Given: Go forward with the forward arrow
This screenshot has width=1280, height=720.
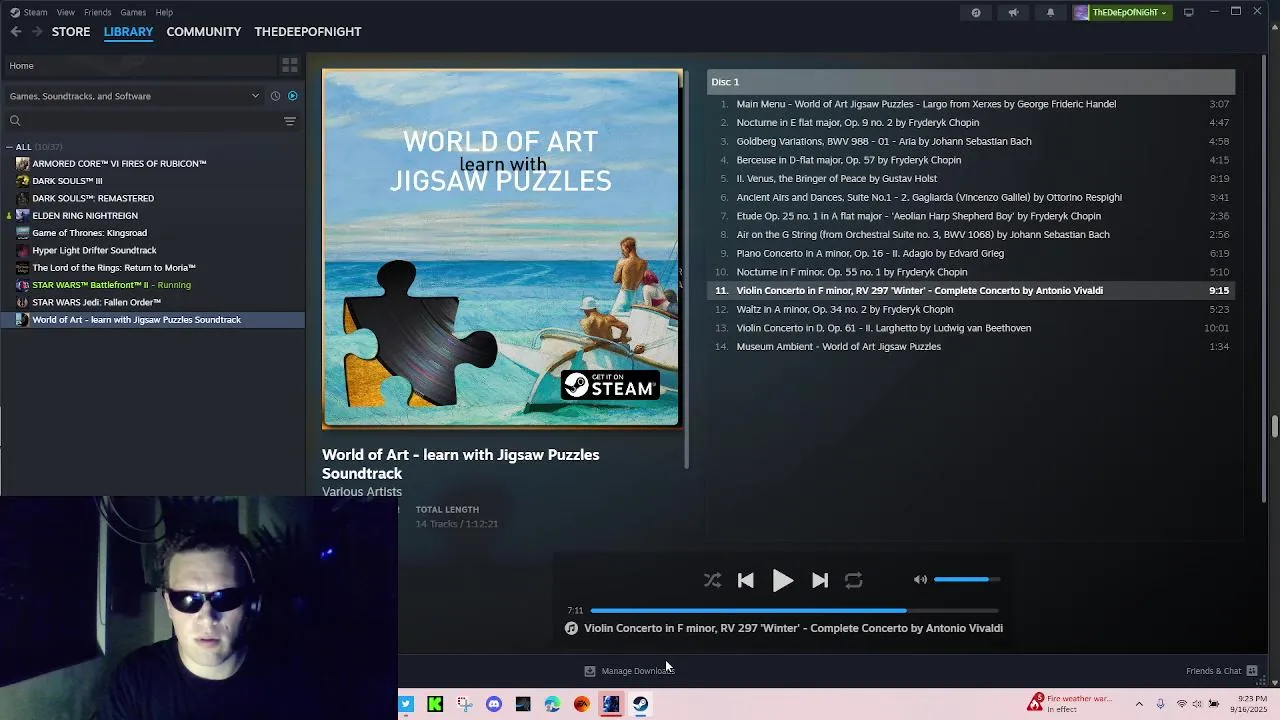Looking at the screenshot, I should tap(37, 32).
